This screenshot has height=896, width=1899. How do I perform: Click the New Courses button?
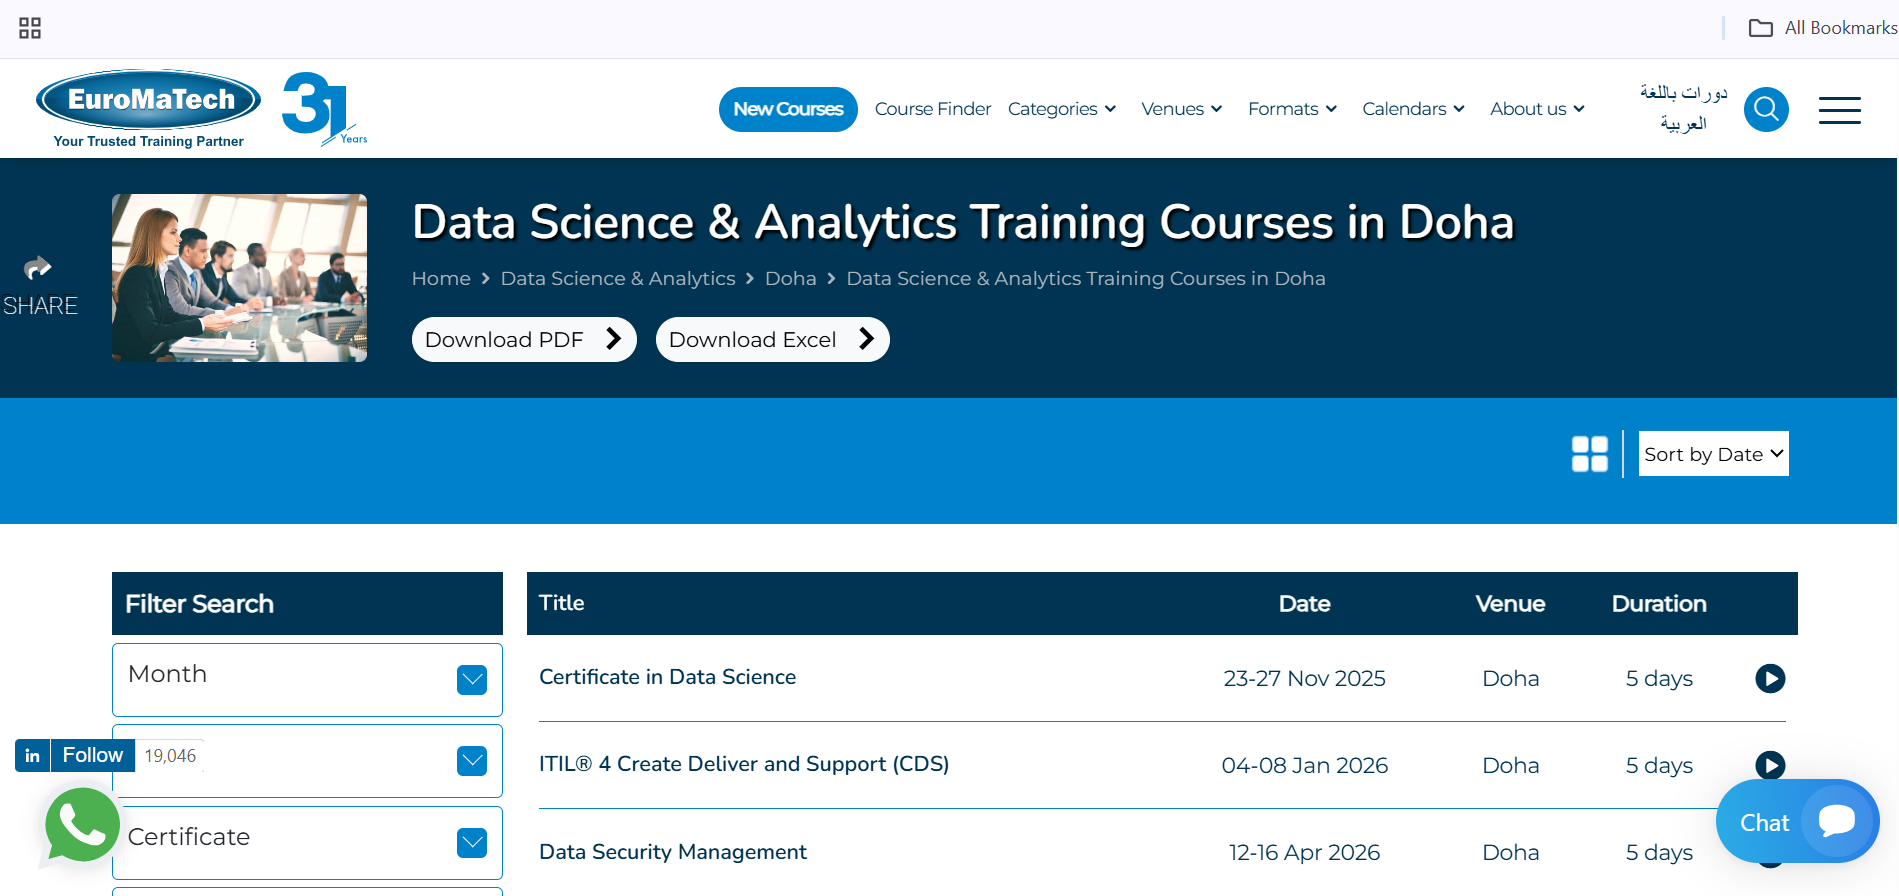(788, 109)
